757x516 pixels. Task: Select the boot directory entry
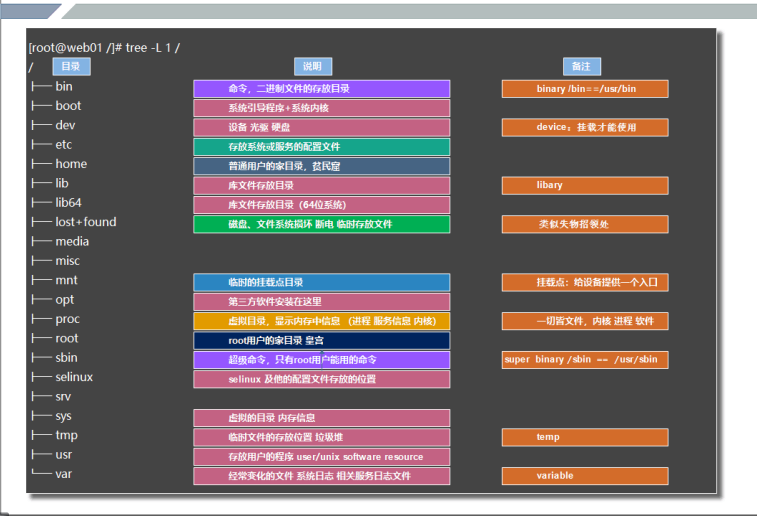68,106
